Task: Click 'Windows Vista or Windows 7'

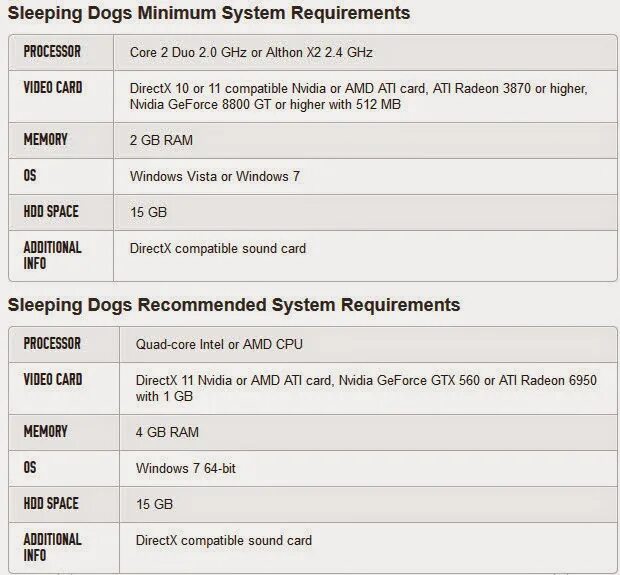Action: click(215, 176)
